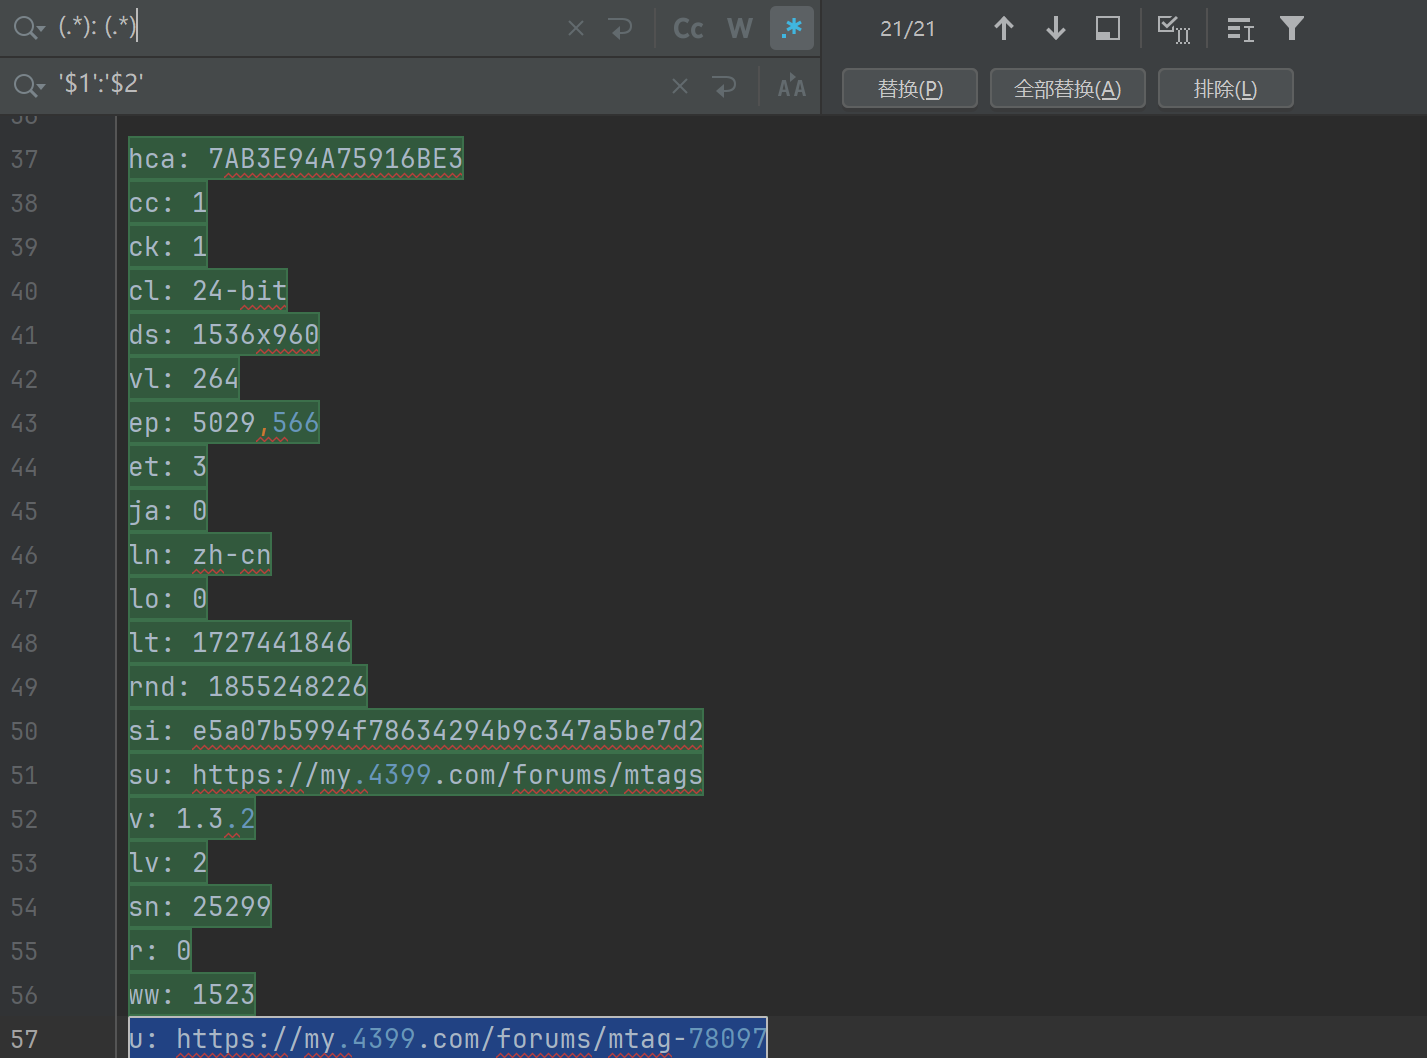Open replace history dropdown in replace field
The width and height of the screenshot is (1427, 1058).
click(x=28, y=86)
